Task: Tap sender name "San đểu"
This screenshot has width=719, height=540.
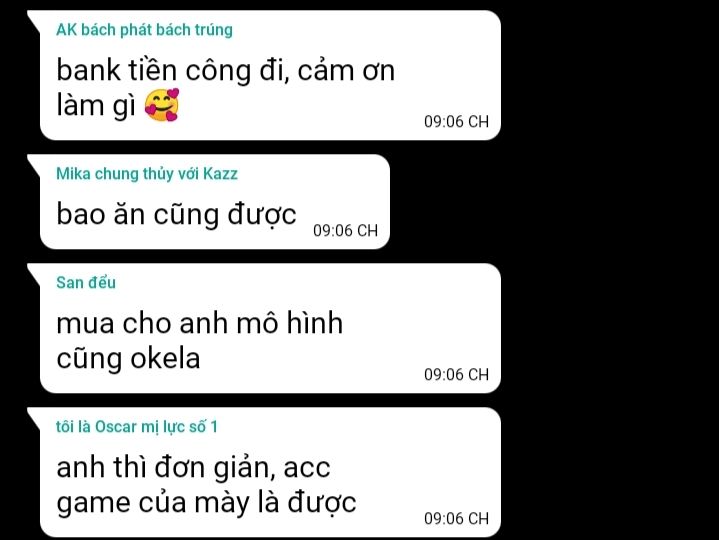Action: click(86, 282)
